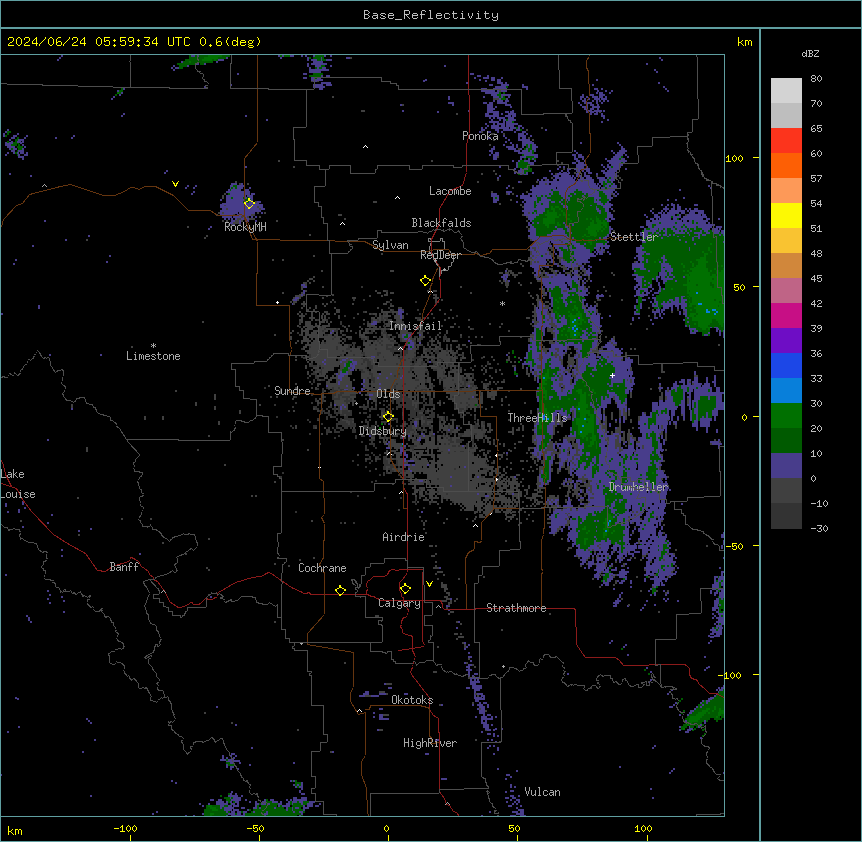Click the Drumheller town label

pos(638,487)
